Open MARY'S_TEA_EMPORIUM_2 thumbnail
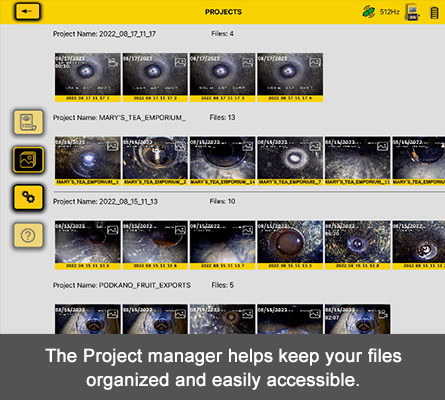Image resolution: width=445 pixels, height=400 pixels. pos(155,161)
